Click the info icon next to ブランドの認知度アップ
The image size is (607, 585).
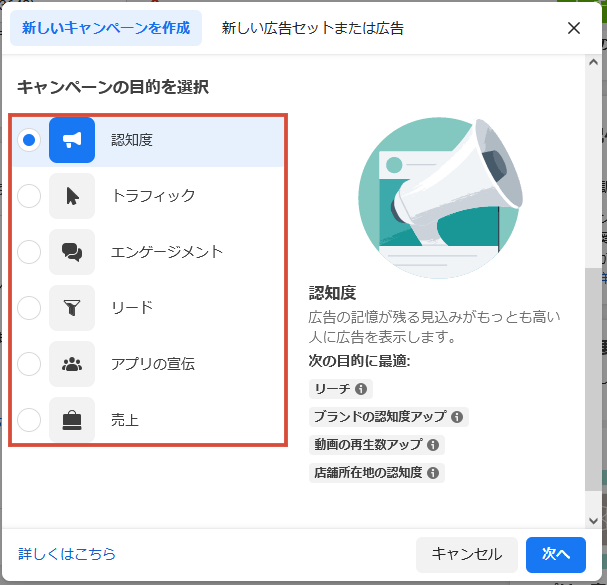coord(457,417)
